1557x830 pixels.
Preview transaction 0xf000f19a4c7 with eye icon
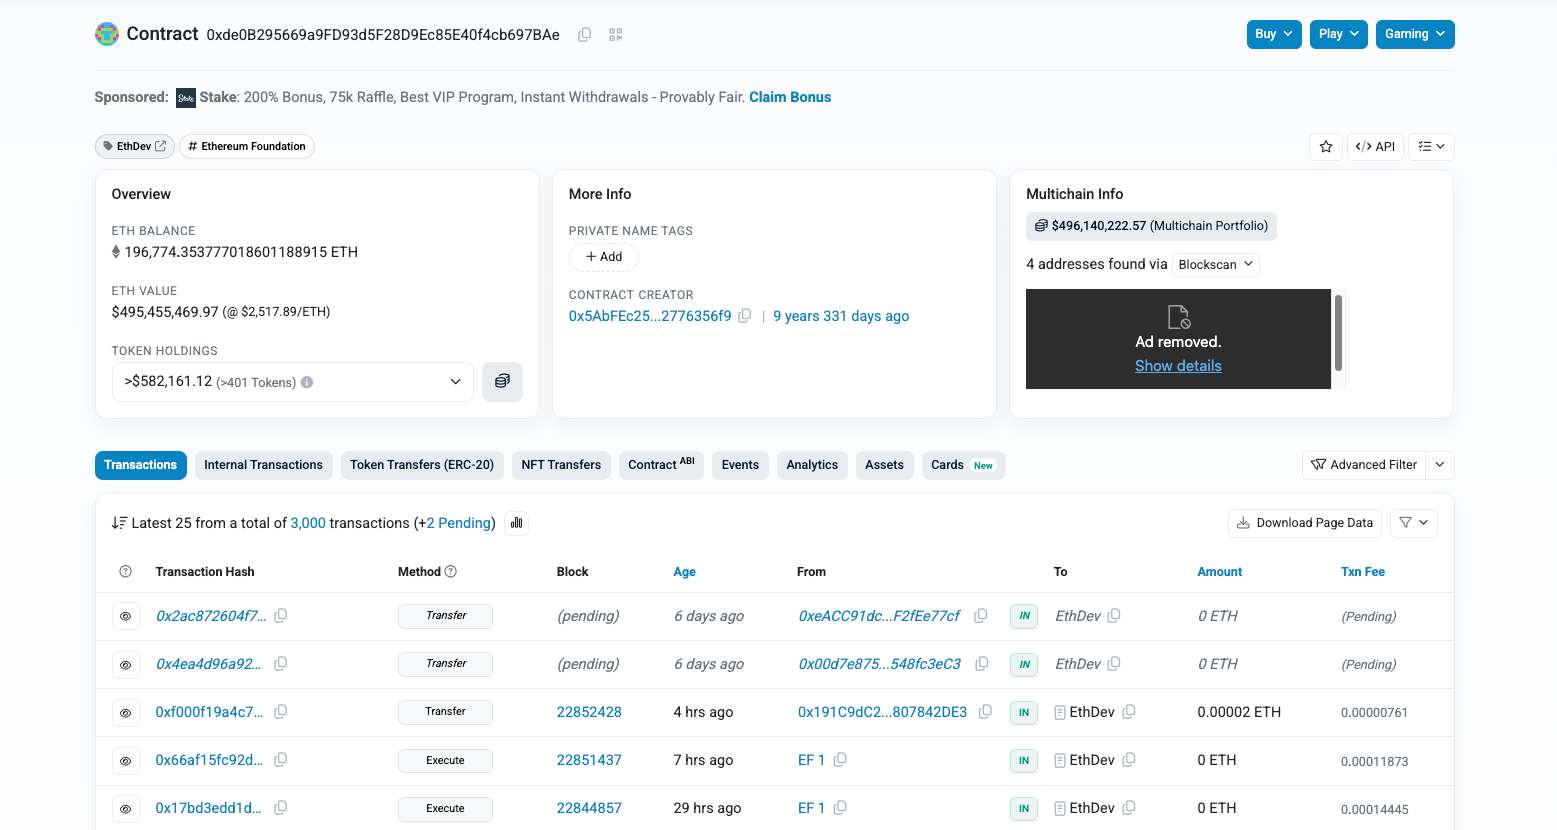125,713
